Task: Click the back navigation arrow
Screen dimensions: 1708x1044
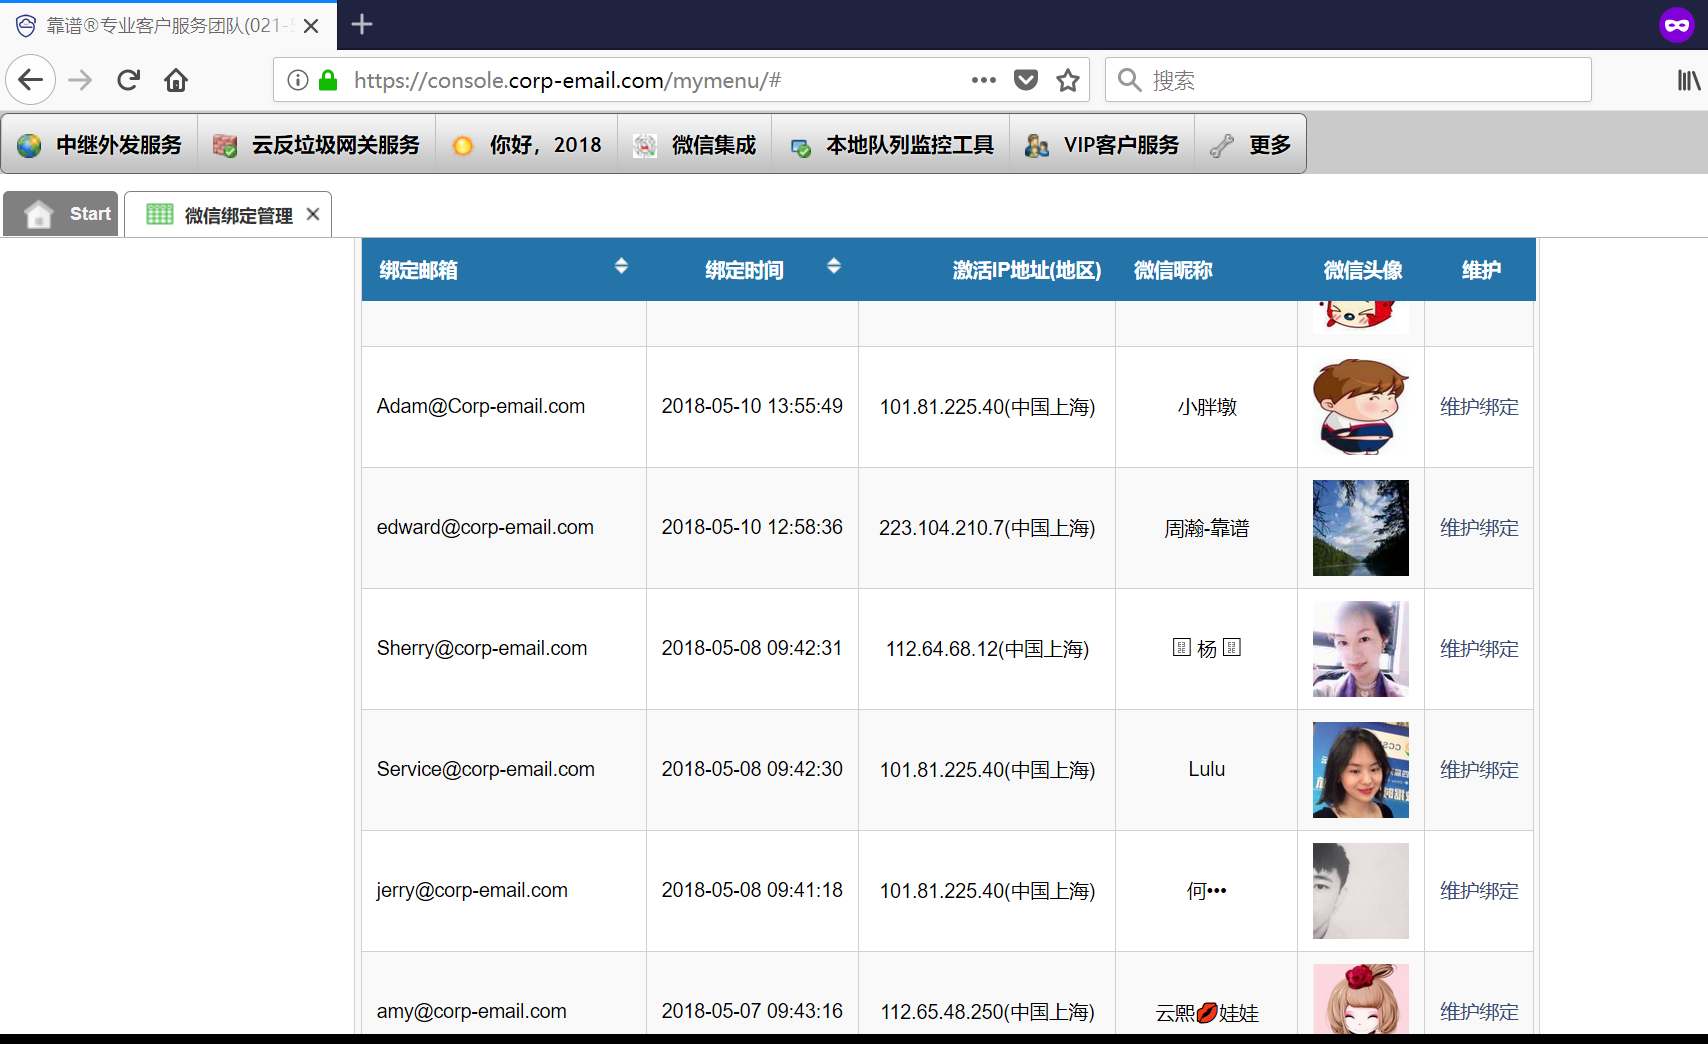Action: pos(30,80)
